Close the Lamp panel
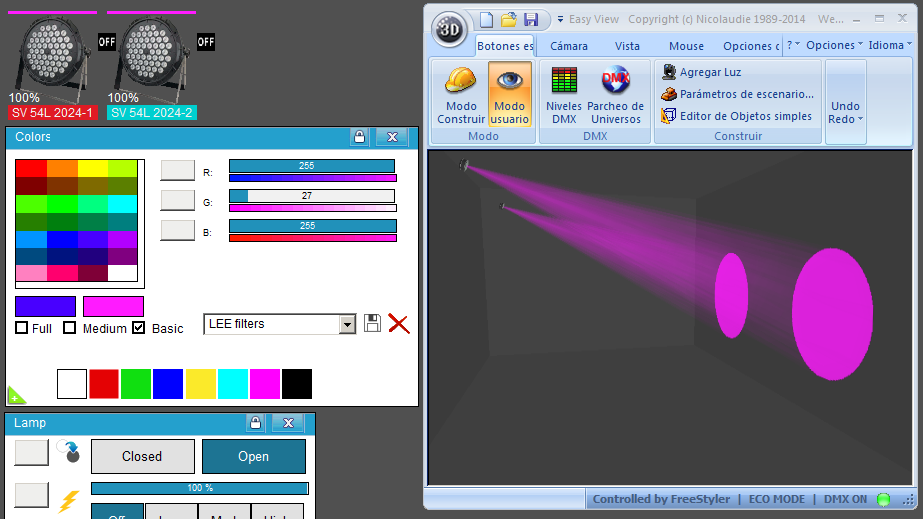923x519 pixels. pos(288,423)
